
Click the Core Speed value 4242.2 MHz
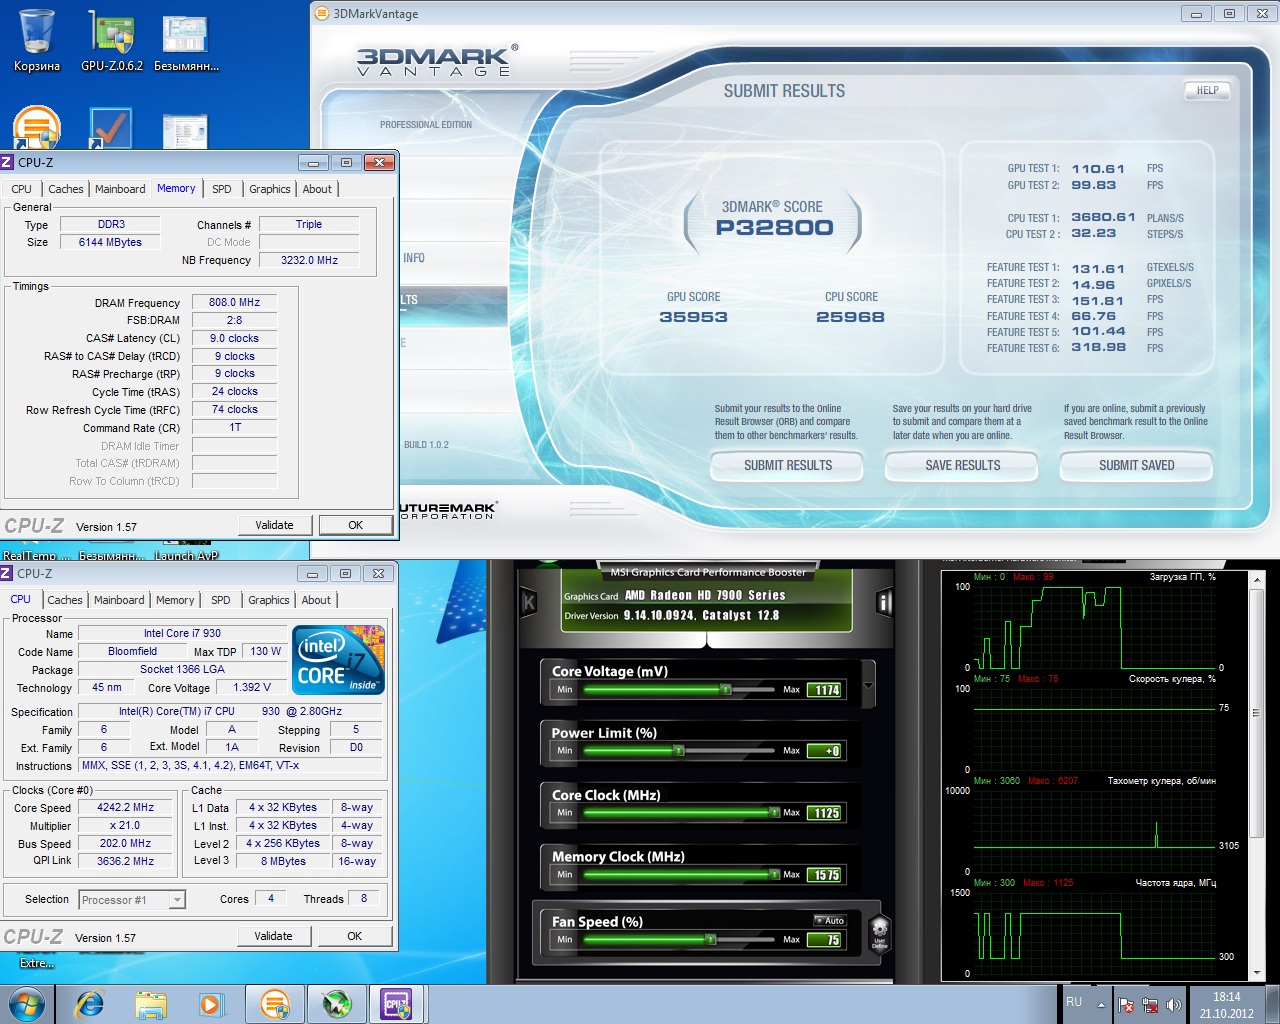pyautogui.click(x=125, y=807)
